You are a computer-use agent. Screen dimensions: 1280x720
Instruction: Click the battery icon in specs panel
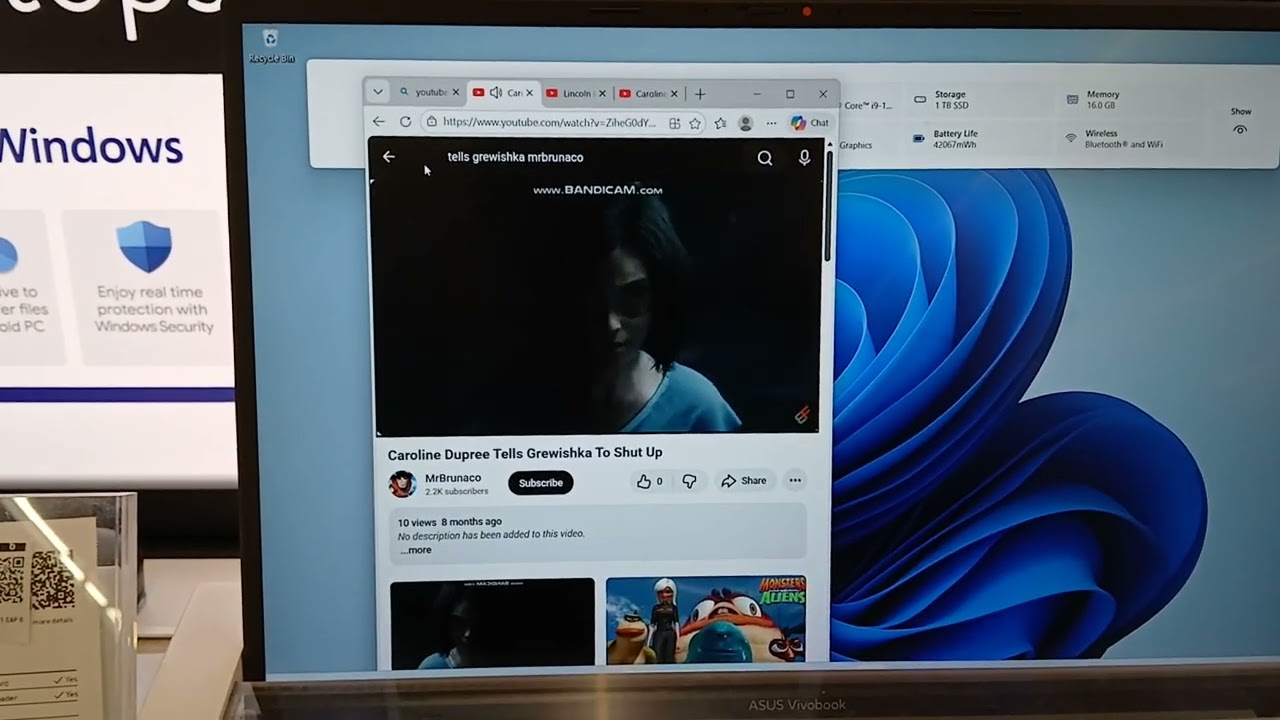tap(919, 139)
